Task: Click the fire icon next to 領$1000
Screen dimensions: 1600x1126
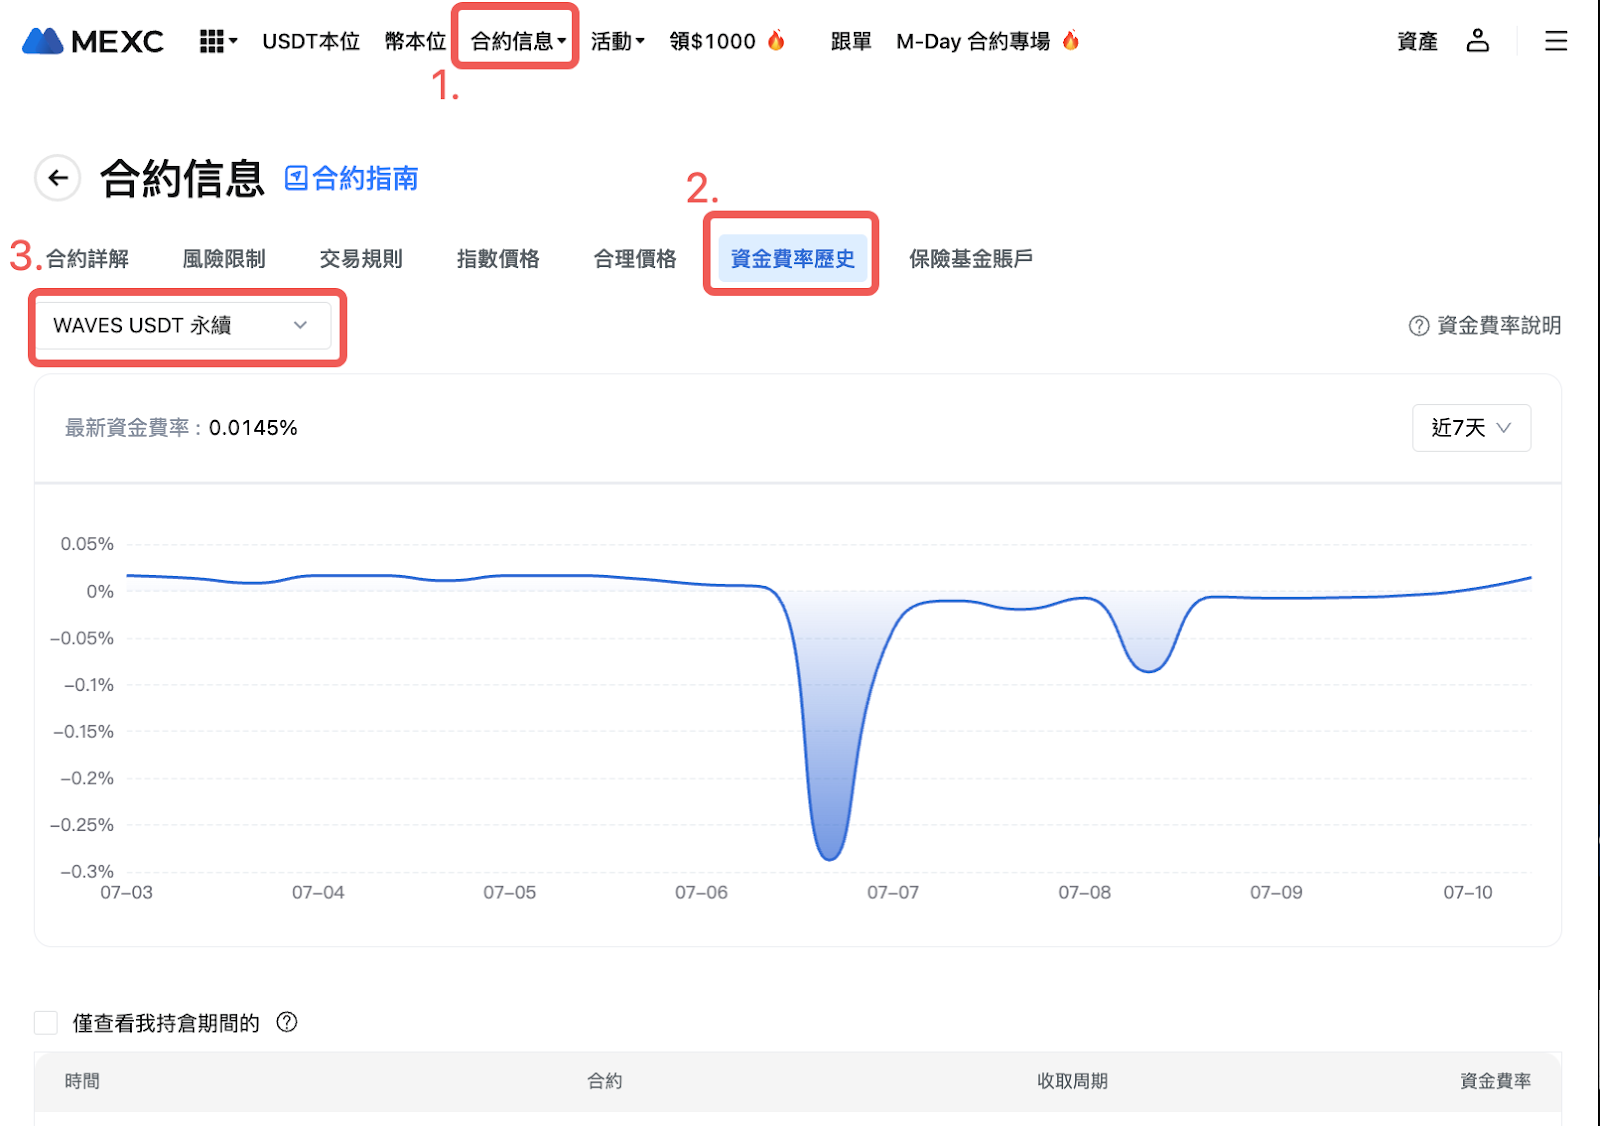Action: pos(776,40)
